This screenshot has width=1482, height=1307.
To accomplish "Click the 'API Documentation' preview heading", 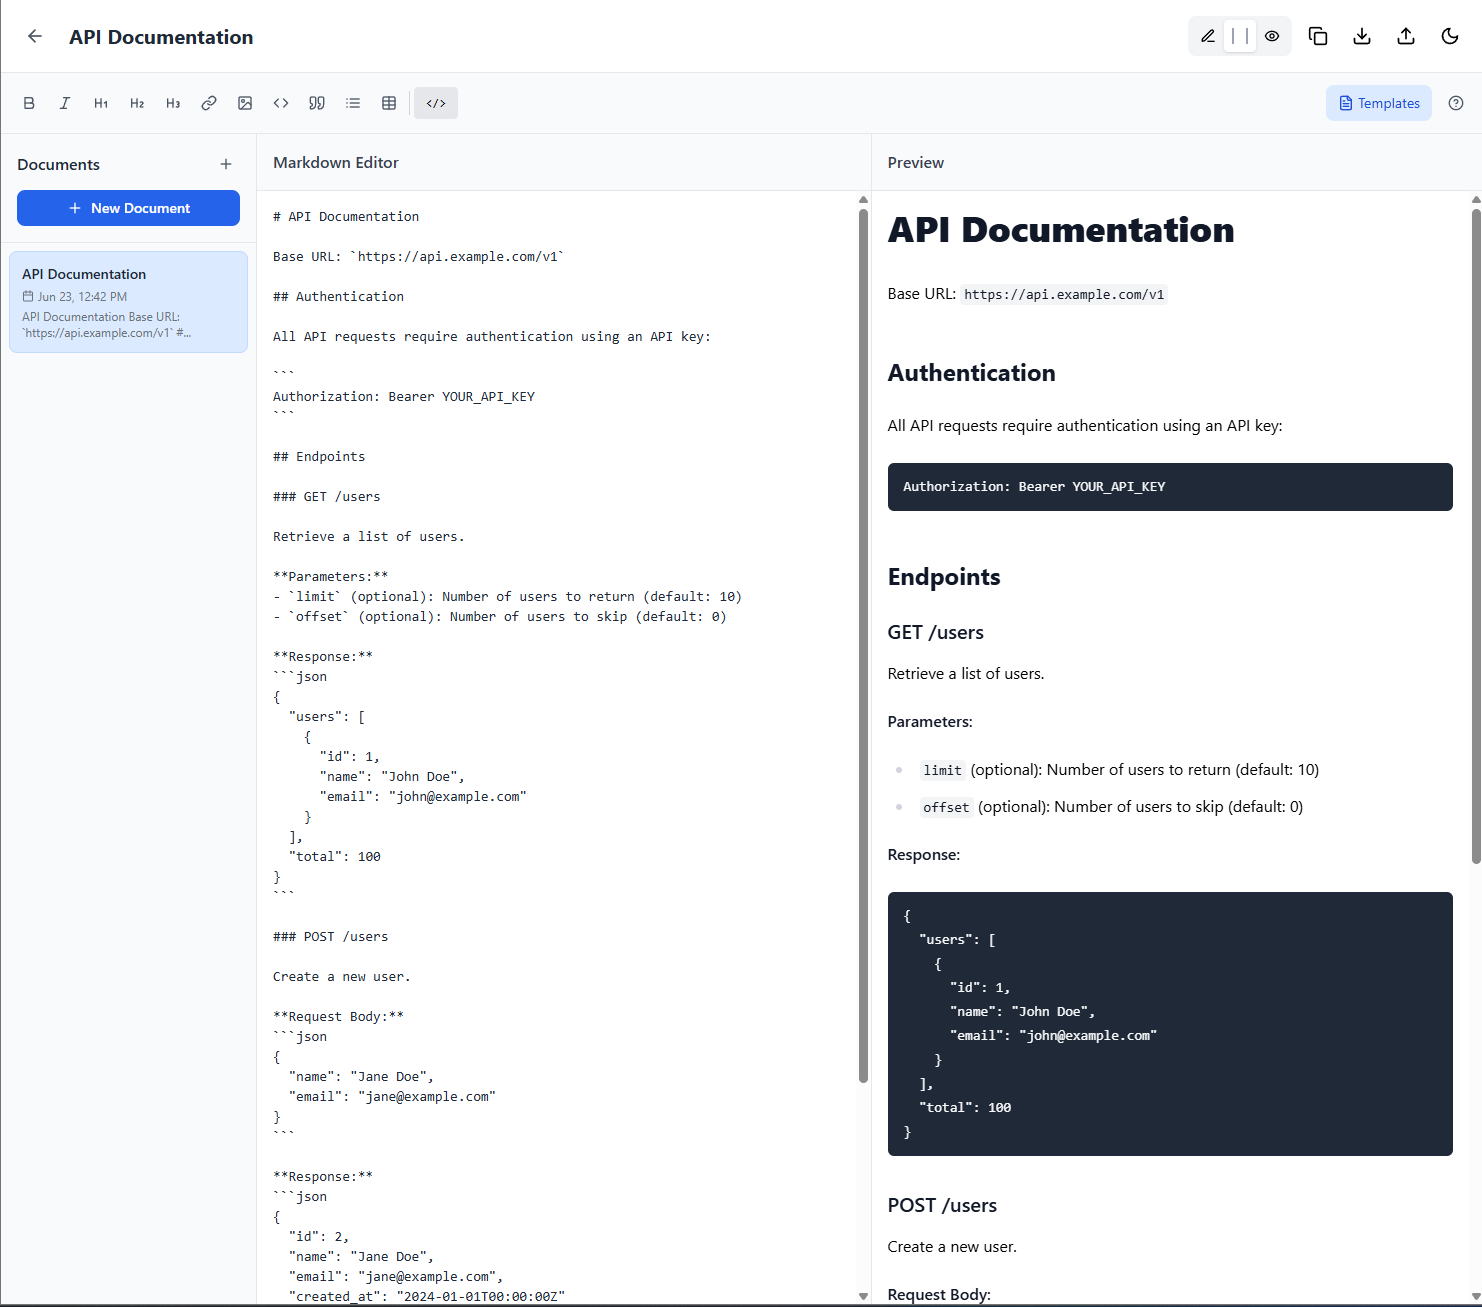I will (1060, 230).
